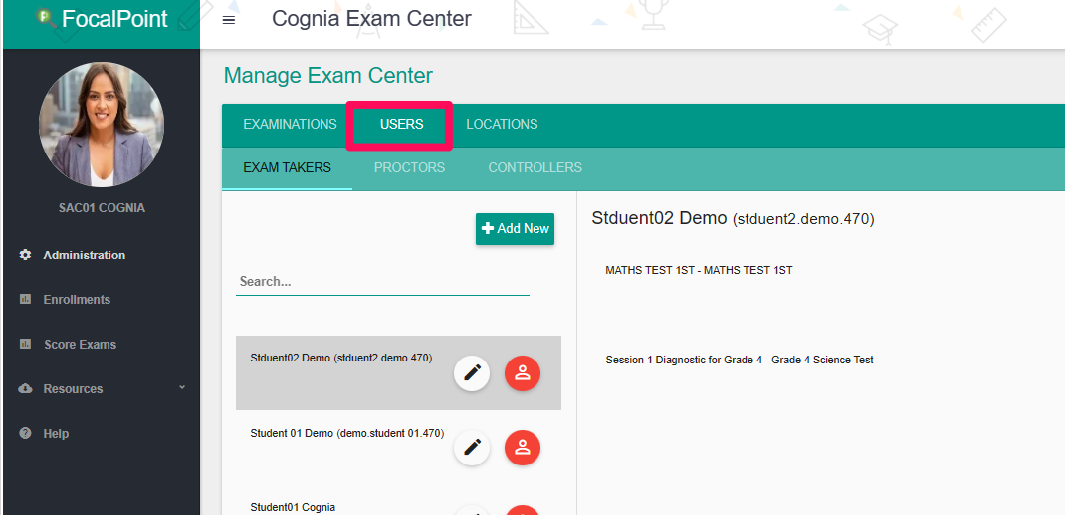Switch to the Proctors sub-tab
This screenshot has height=515, width=1065.
click(410, 167)
